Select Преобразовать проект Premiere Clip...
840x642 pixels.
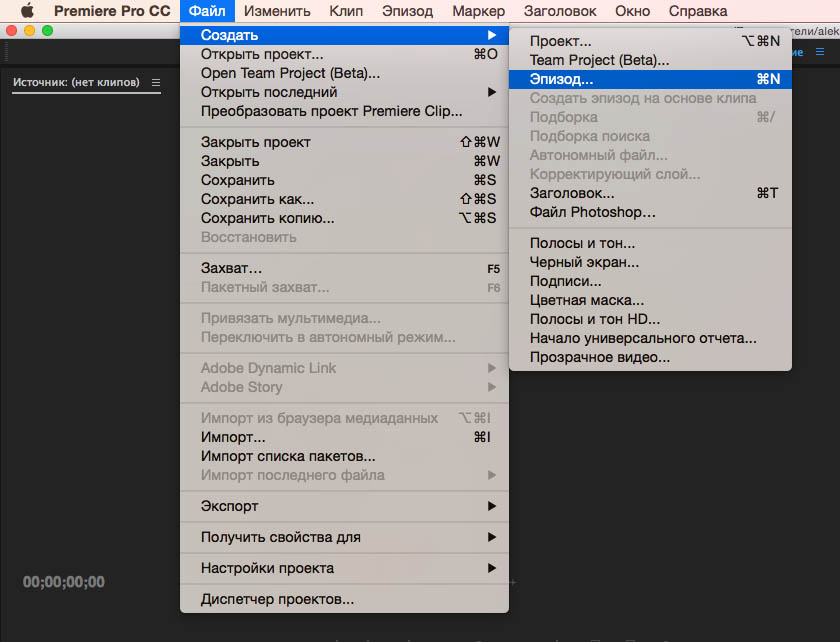344,111
